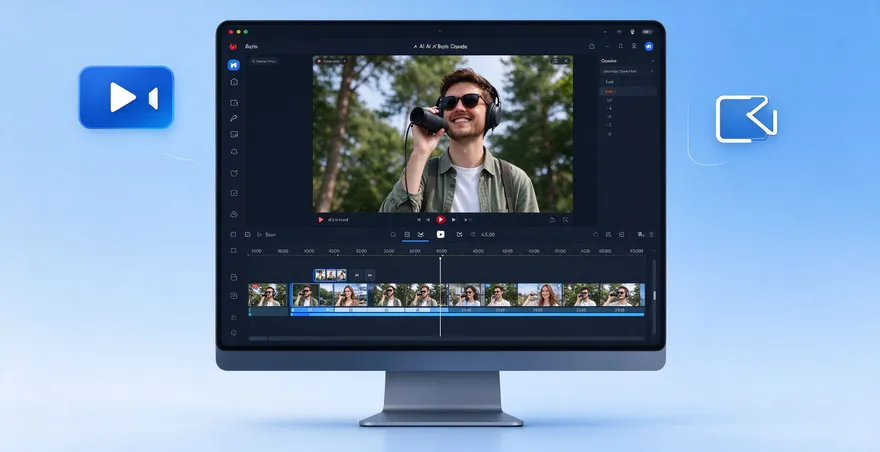Click the 4.5.00 value in the timeline toolbar
This screenshot has height=452, width=880.
point(488,235)
